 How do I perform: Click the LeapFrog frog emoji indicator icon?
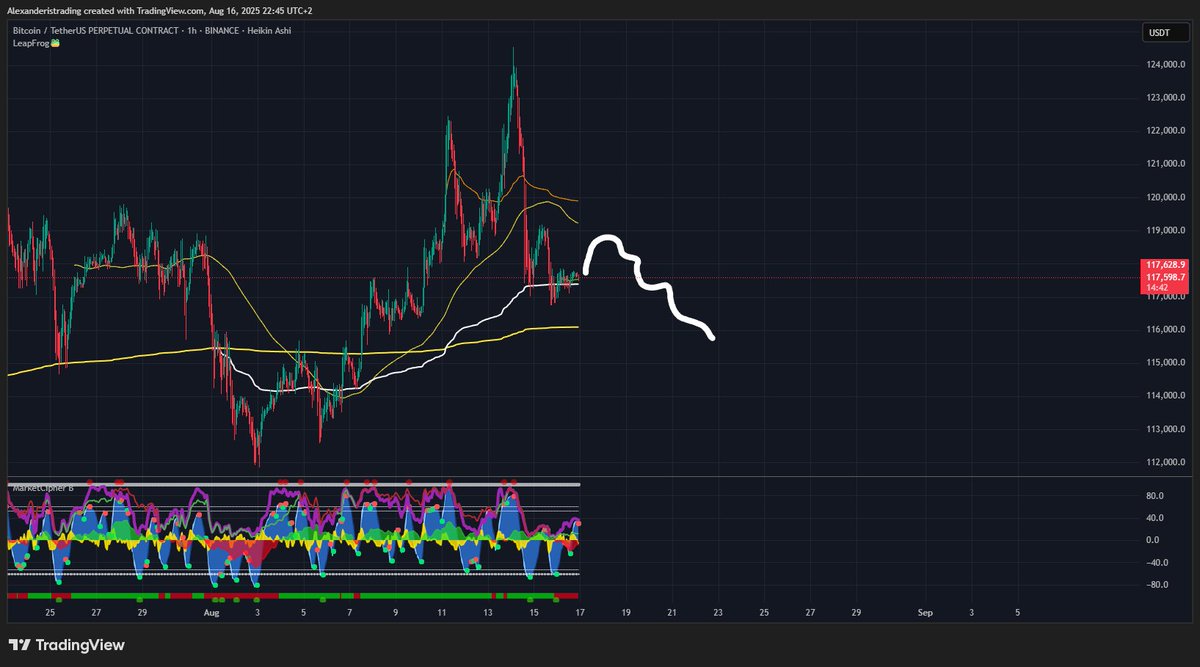click(56, 41)
